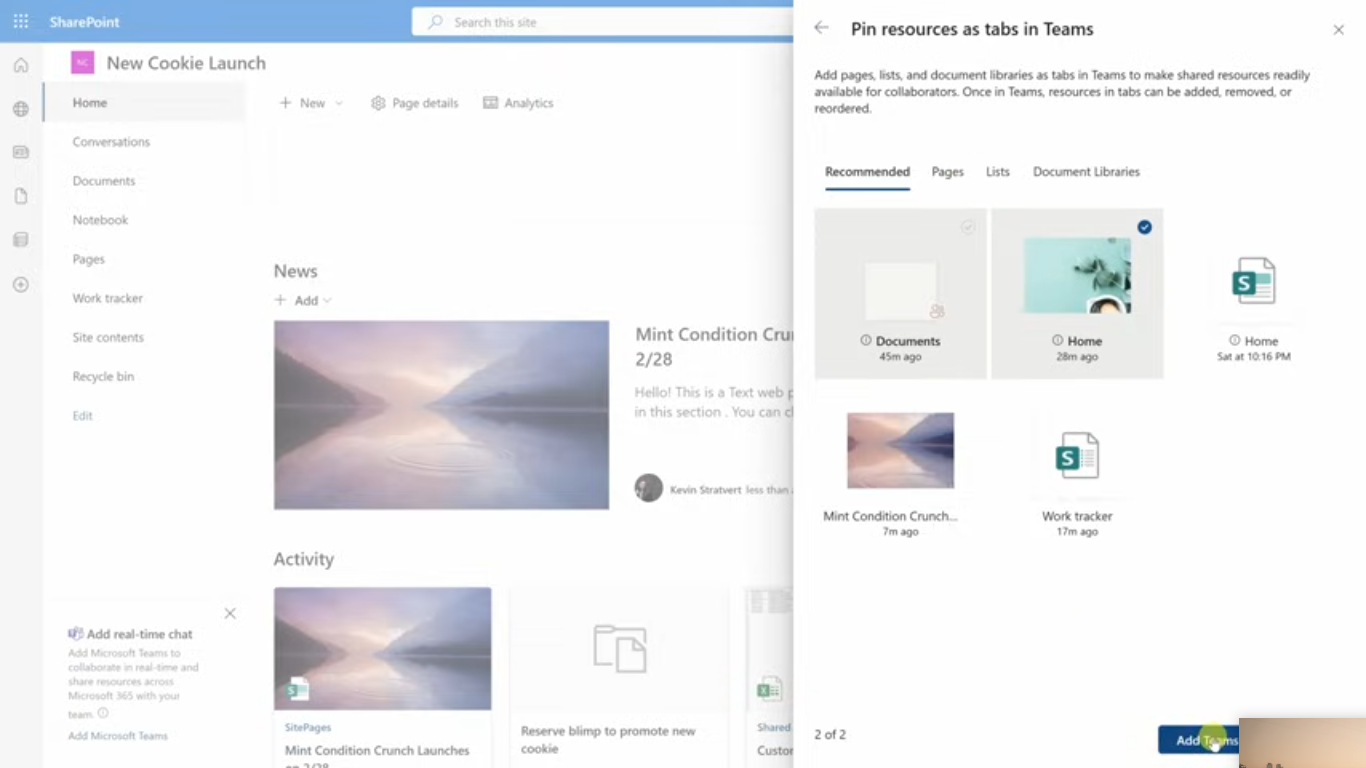
Task: Switch to the Document Libraries tab
Action: tap(1086, 172)
